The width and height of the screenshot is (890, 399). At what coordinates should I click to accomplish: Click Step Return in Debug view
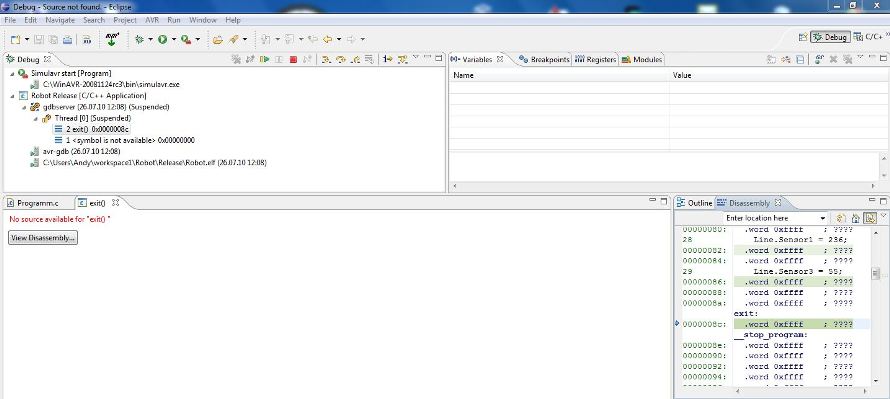click(x=355, y=59)
